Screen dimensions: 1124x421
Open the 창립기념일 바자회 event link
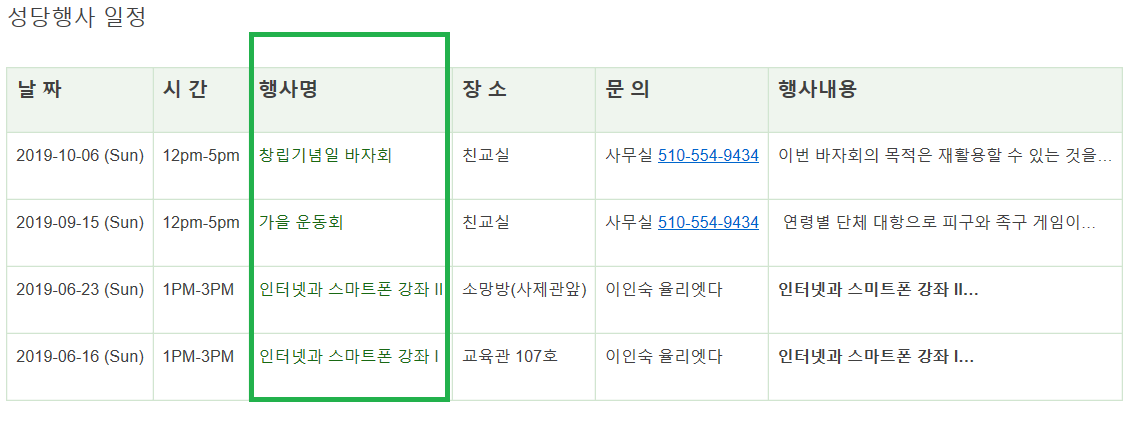click(325, 156)
